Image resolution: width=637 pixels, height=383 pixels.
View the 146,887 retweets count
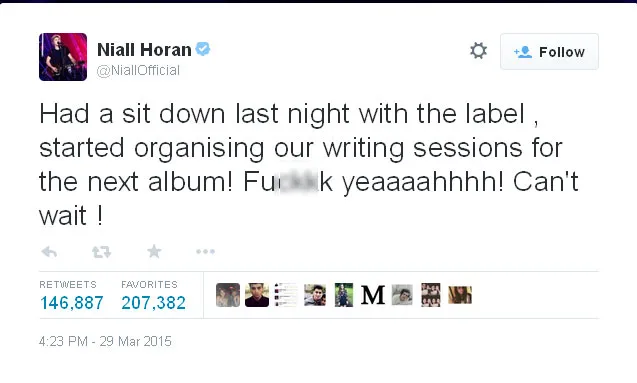(x=72, y=303)
